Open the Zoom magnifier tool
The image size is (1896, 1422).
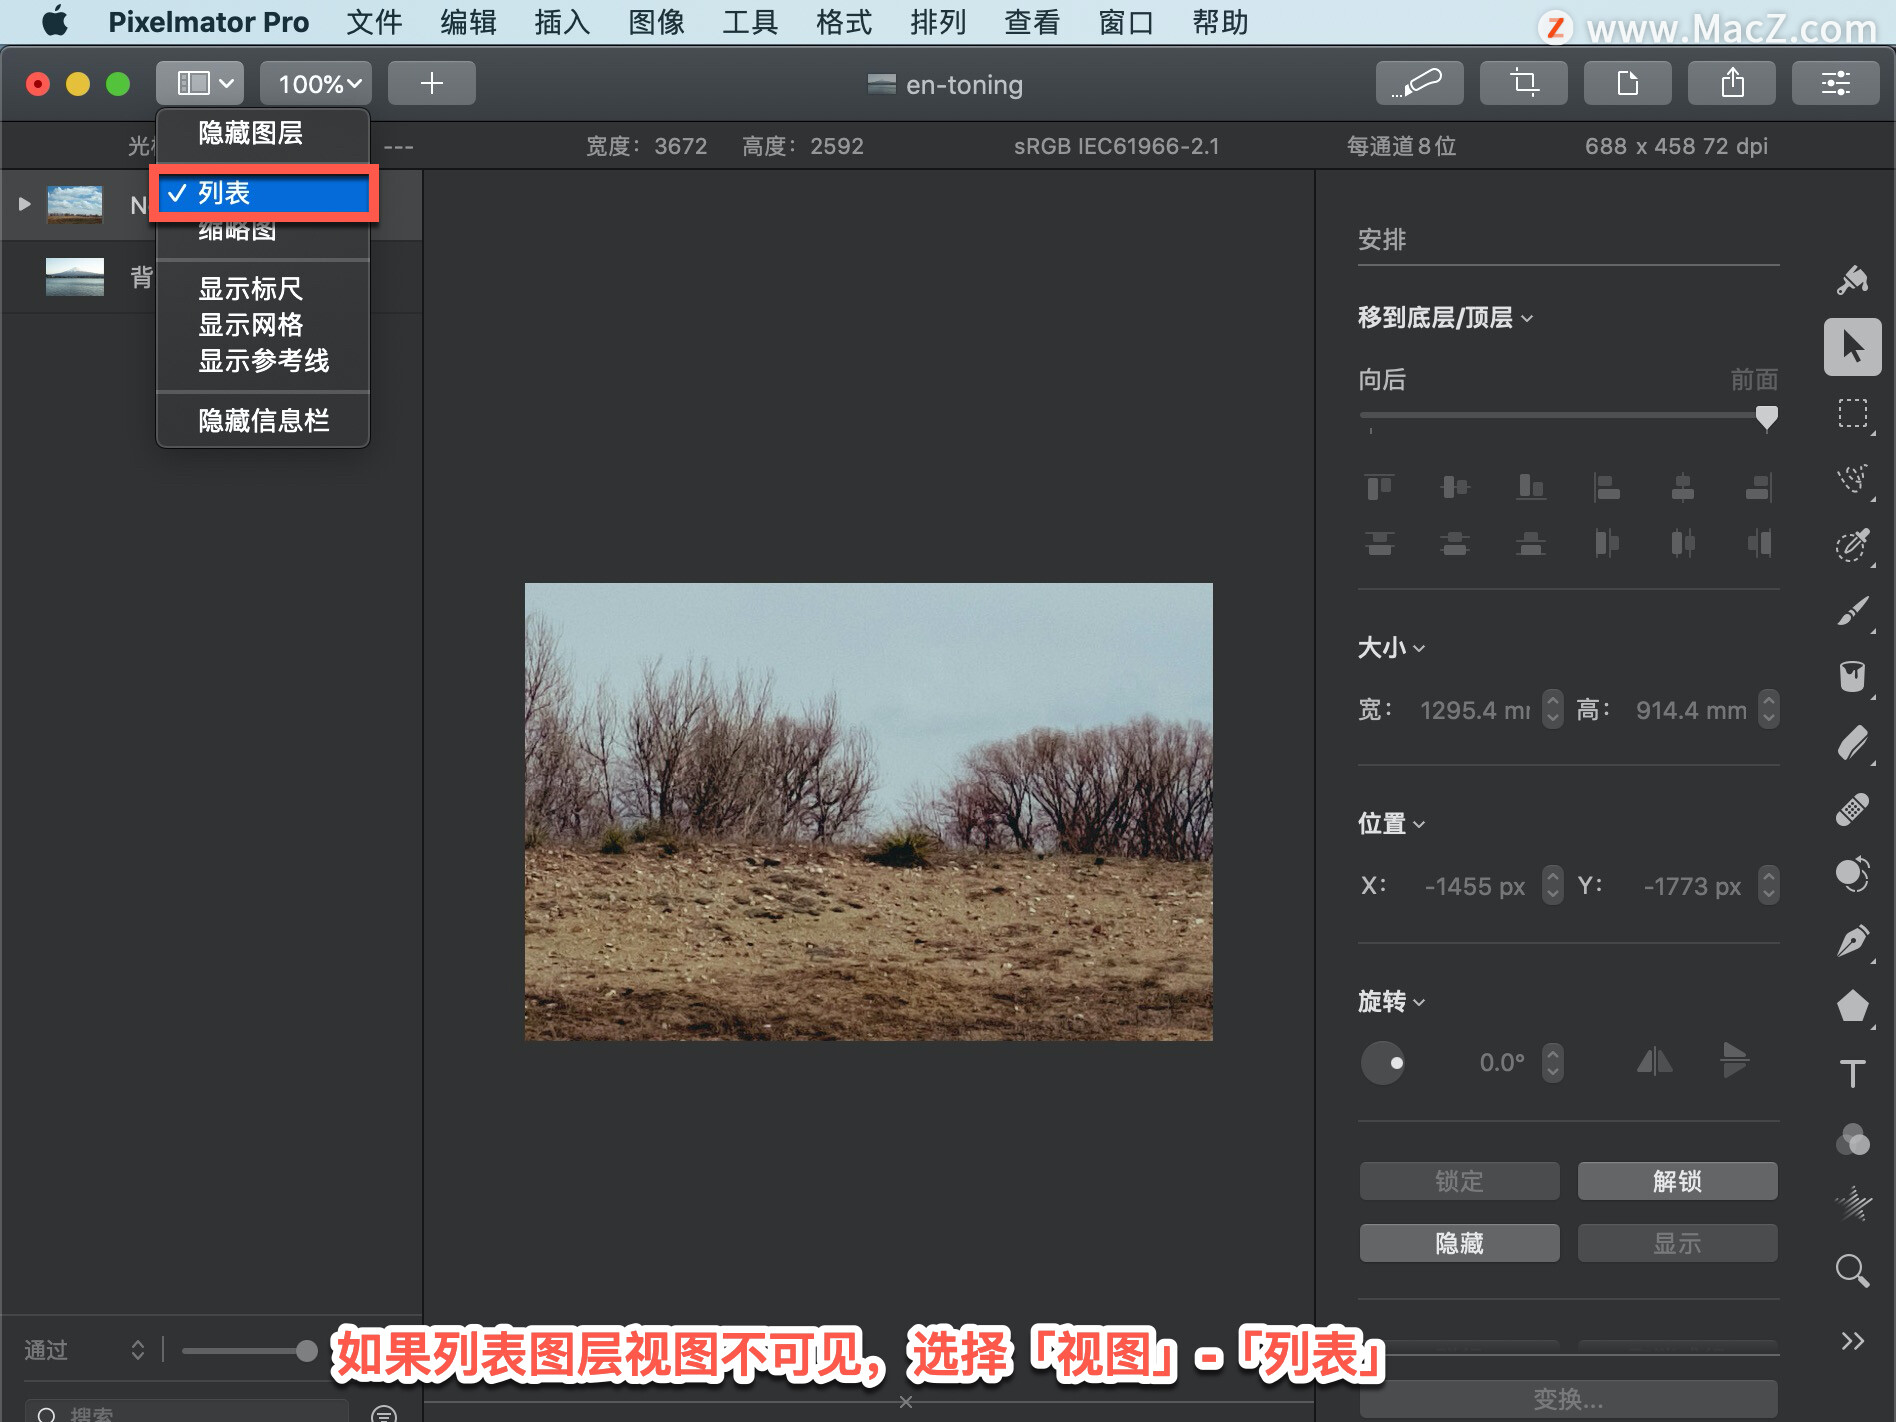(1852, 1271)
